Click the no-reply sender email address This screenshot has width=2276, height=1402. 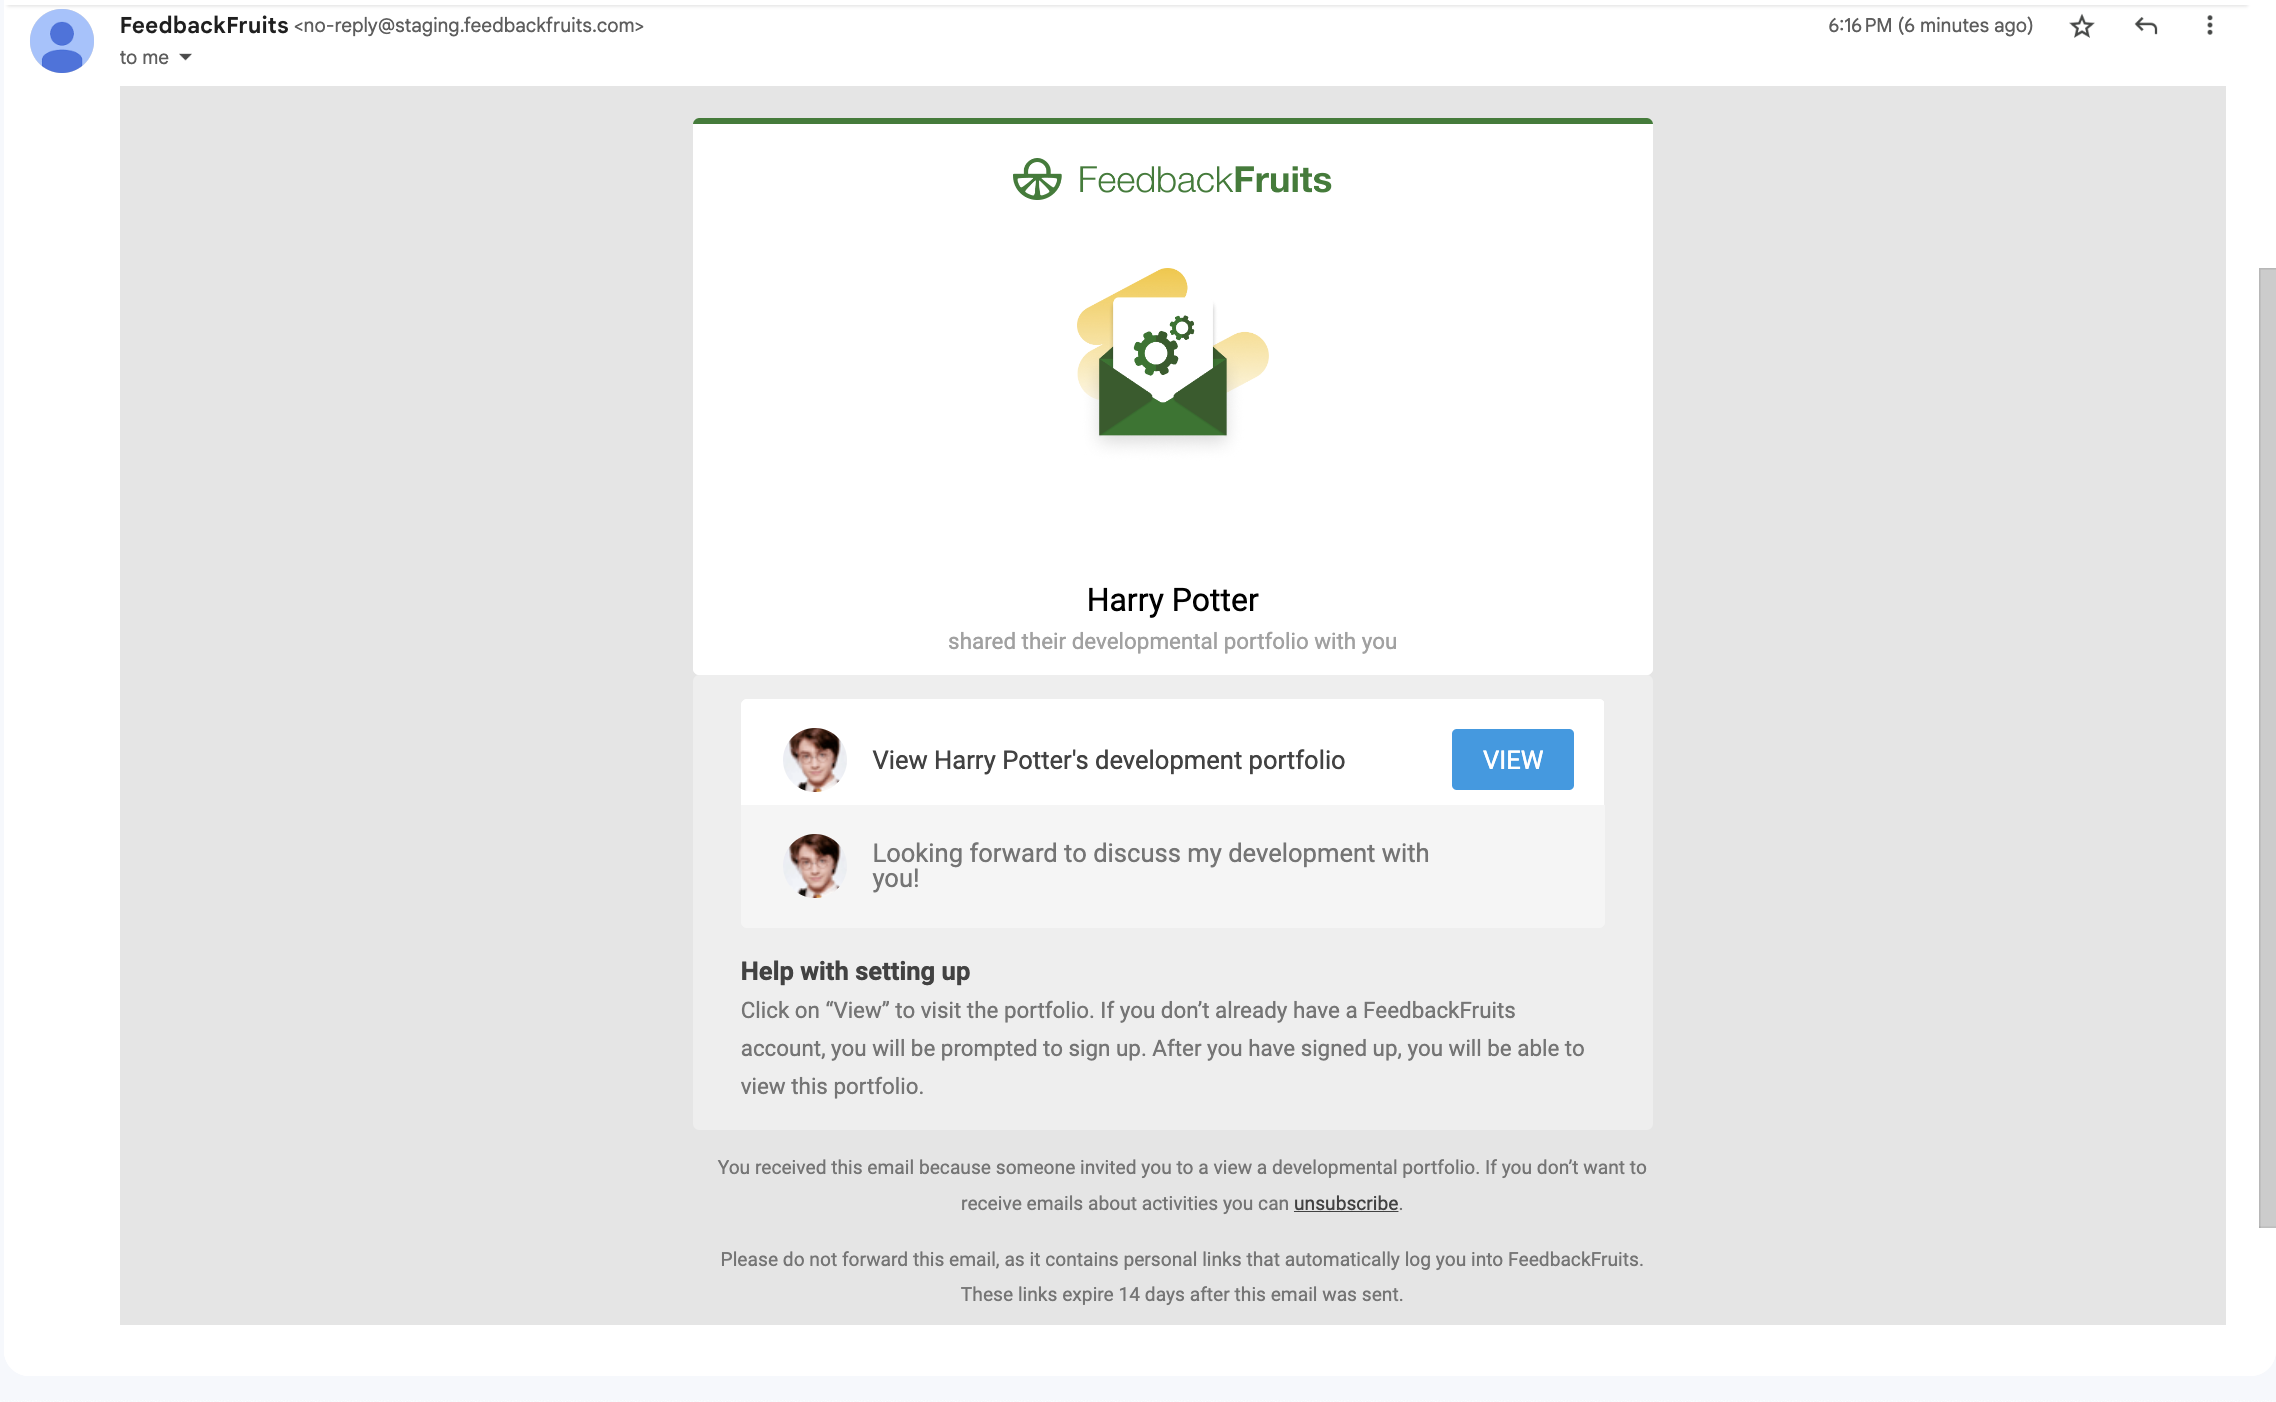pyautogui.click(x=469, y=26)
